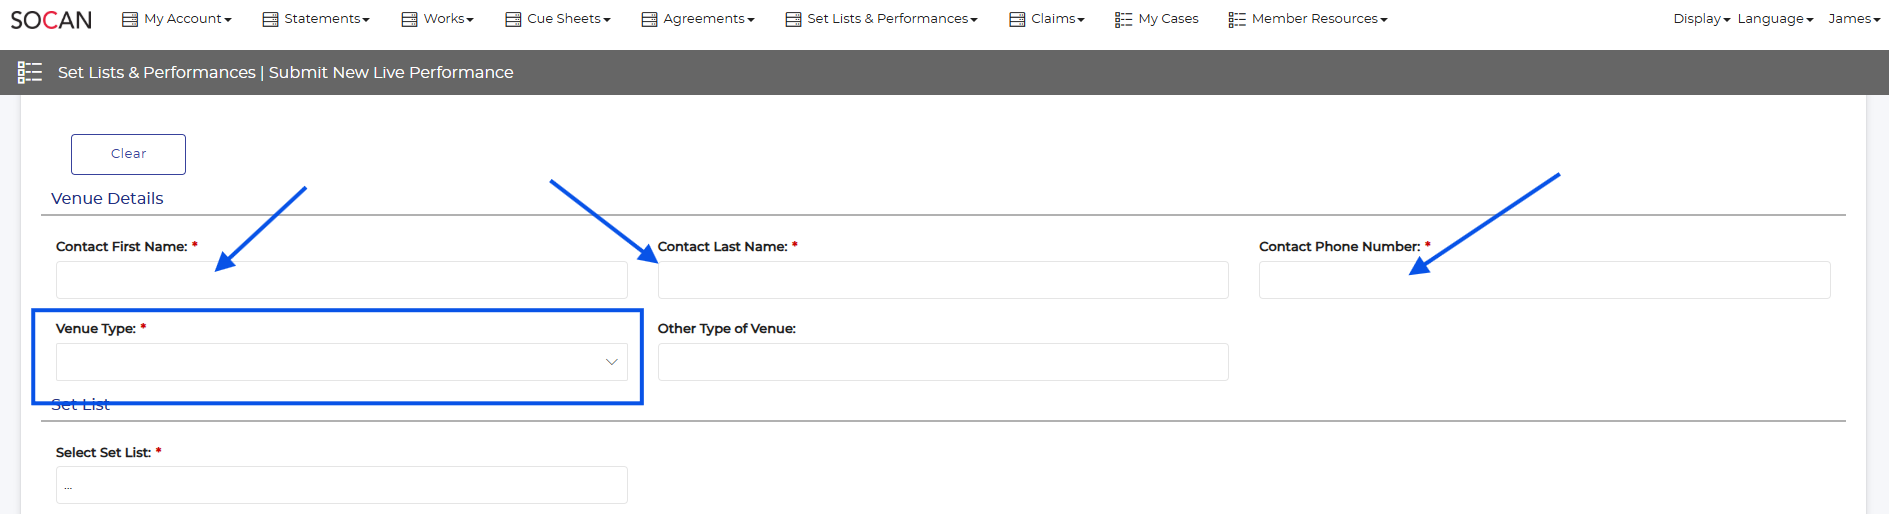1889x514 pixels.
Task: Click the icon beside My Account
Action: click(x=129, y=19)
